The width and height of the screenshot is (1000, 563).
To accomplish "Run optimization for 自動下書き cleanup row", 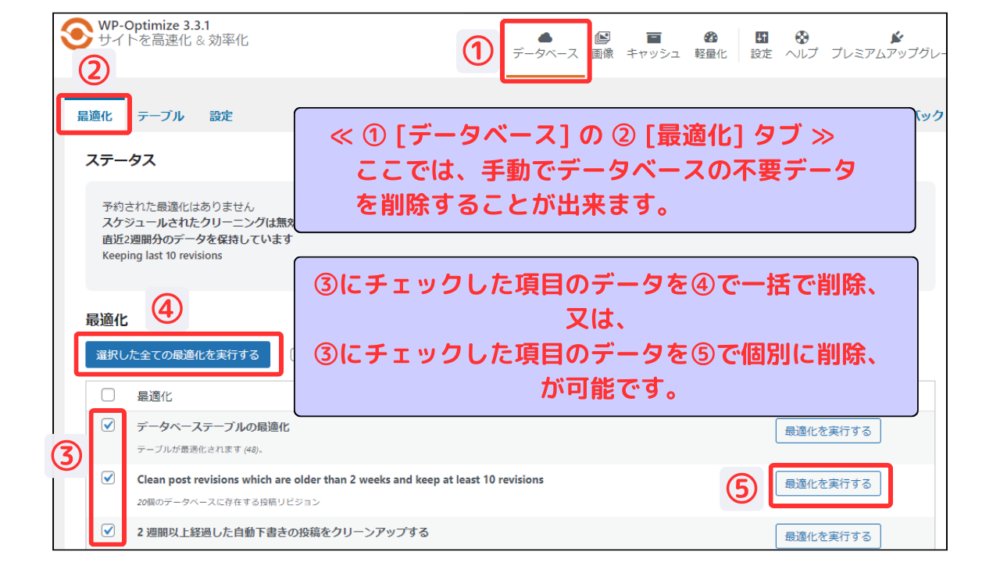I will click(828, 536).
